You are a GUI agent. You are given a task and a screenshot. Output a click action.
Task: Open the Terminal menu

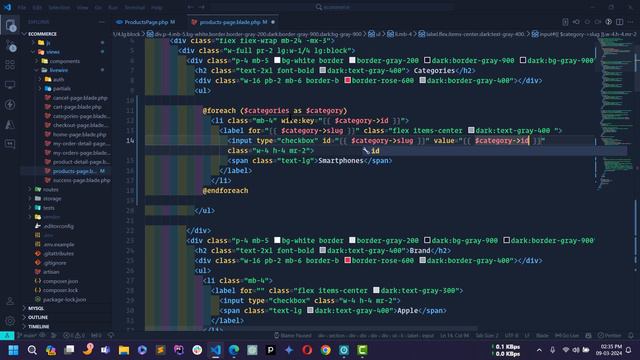135,7
